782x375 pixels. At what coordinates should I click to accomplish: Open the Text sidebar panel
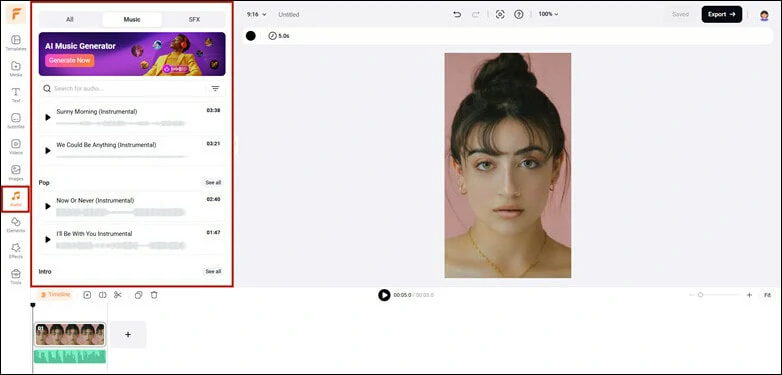pos(16,95)
